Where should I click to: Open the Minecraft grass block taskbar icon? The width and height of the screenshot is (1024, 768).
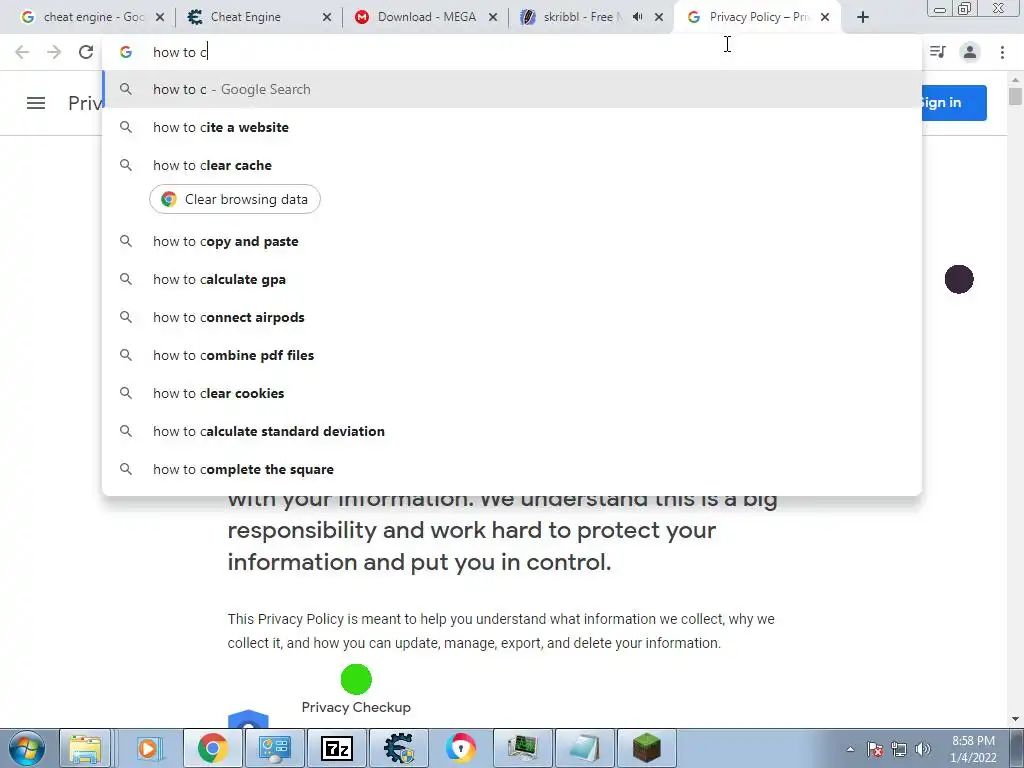[x=647, y=748]
